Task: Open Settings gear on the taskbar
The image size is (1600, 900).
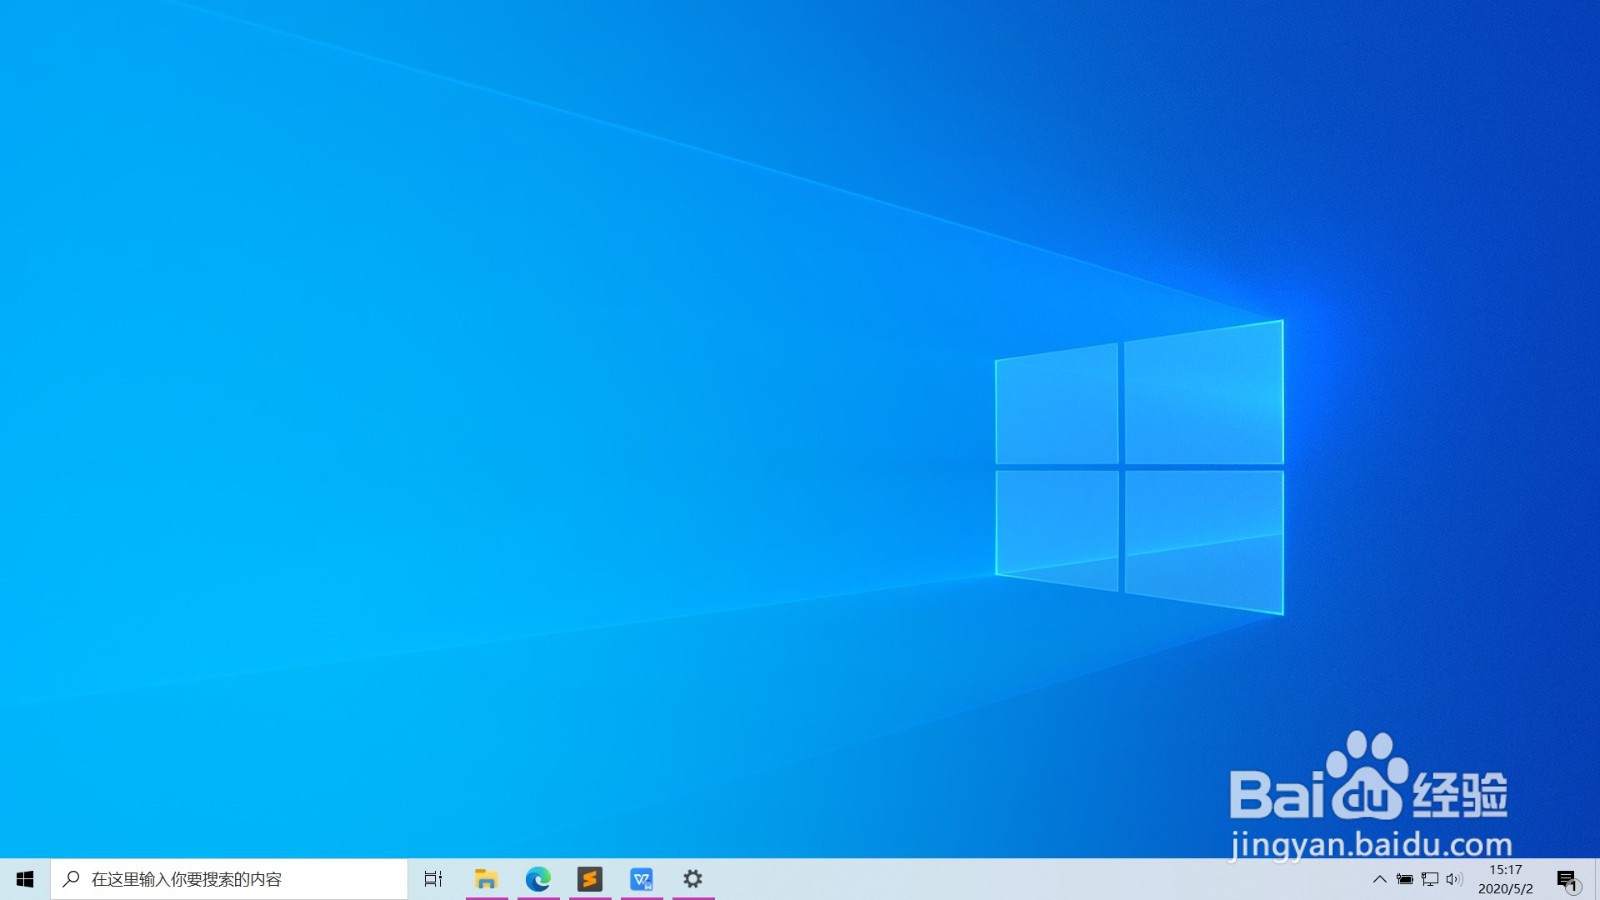Action: tap(693, 879)
